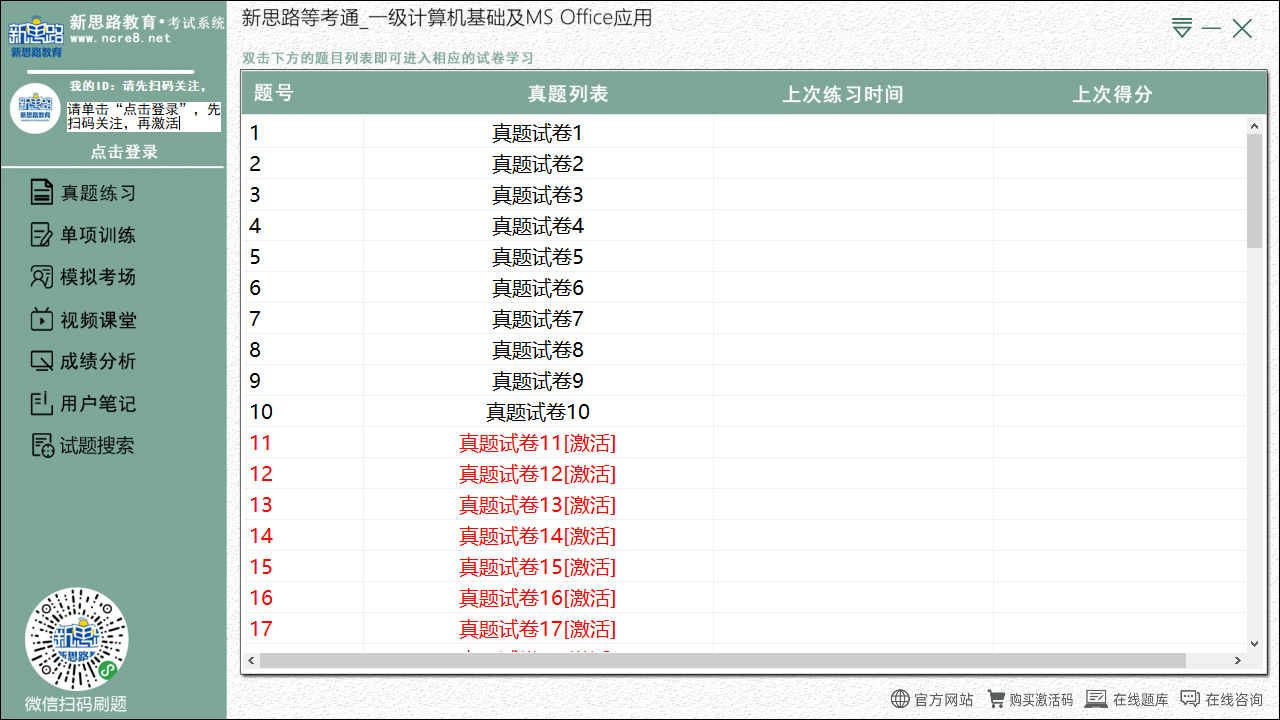Click the 用户笔记 notes icon
1280x720 pixels.
click(41, 404)
